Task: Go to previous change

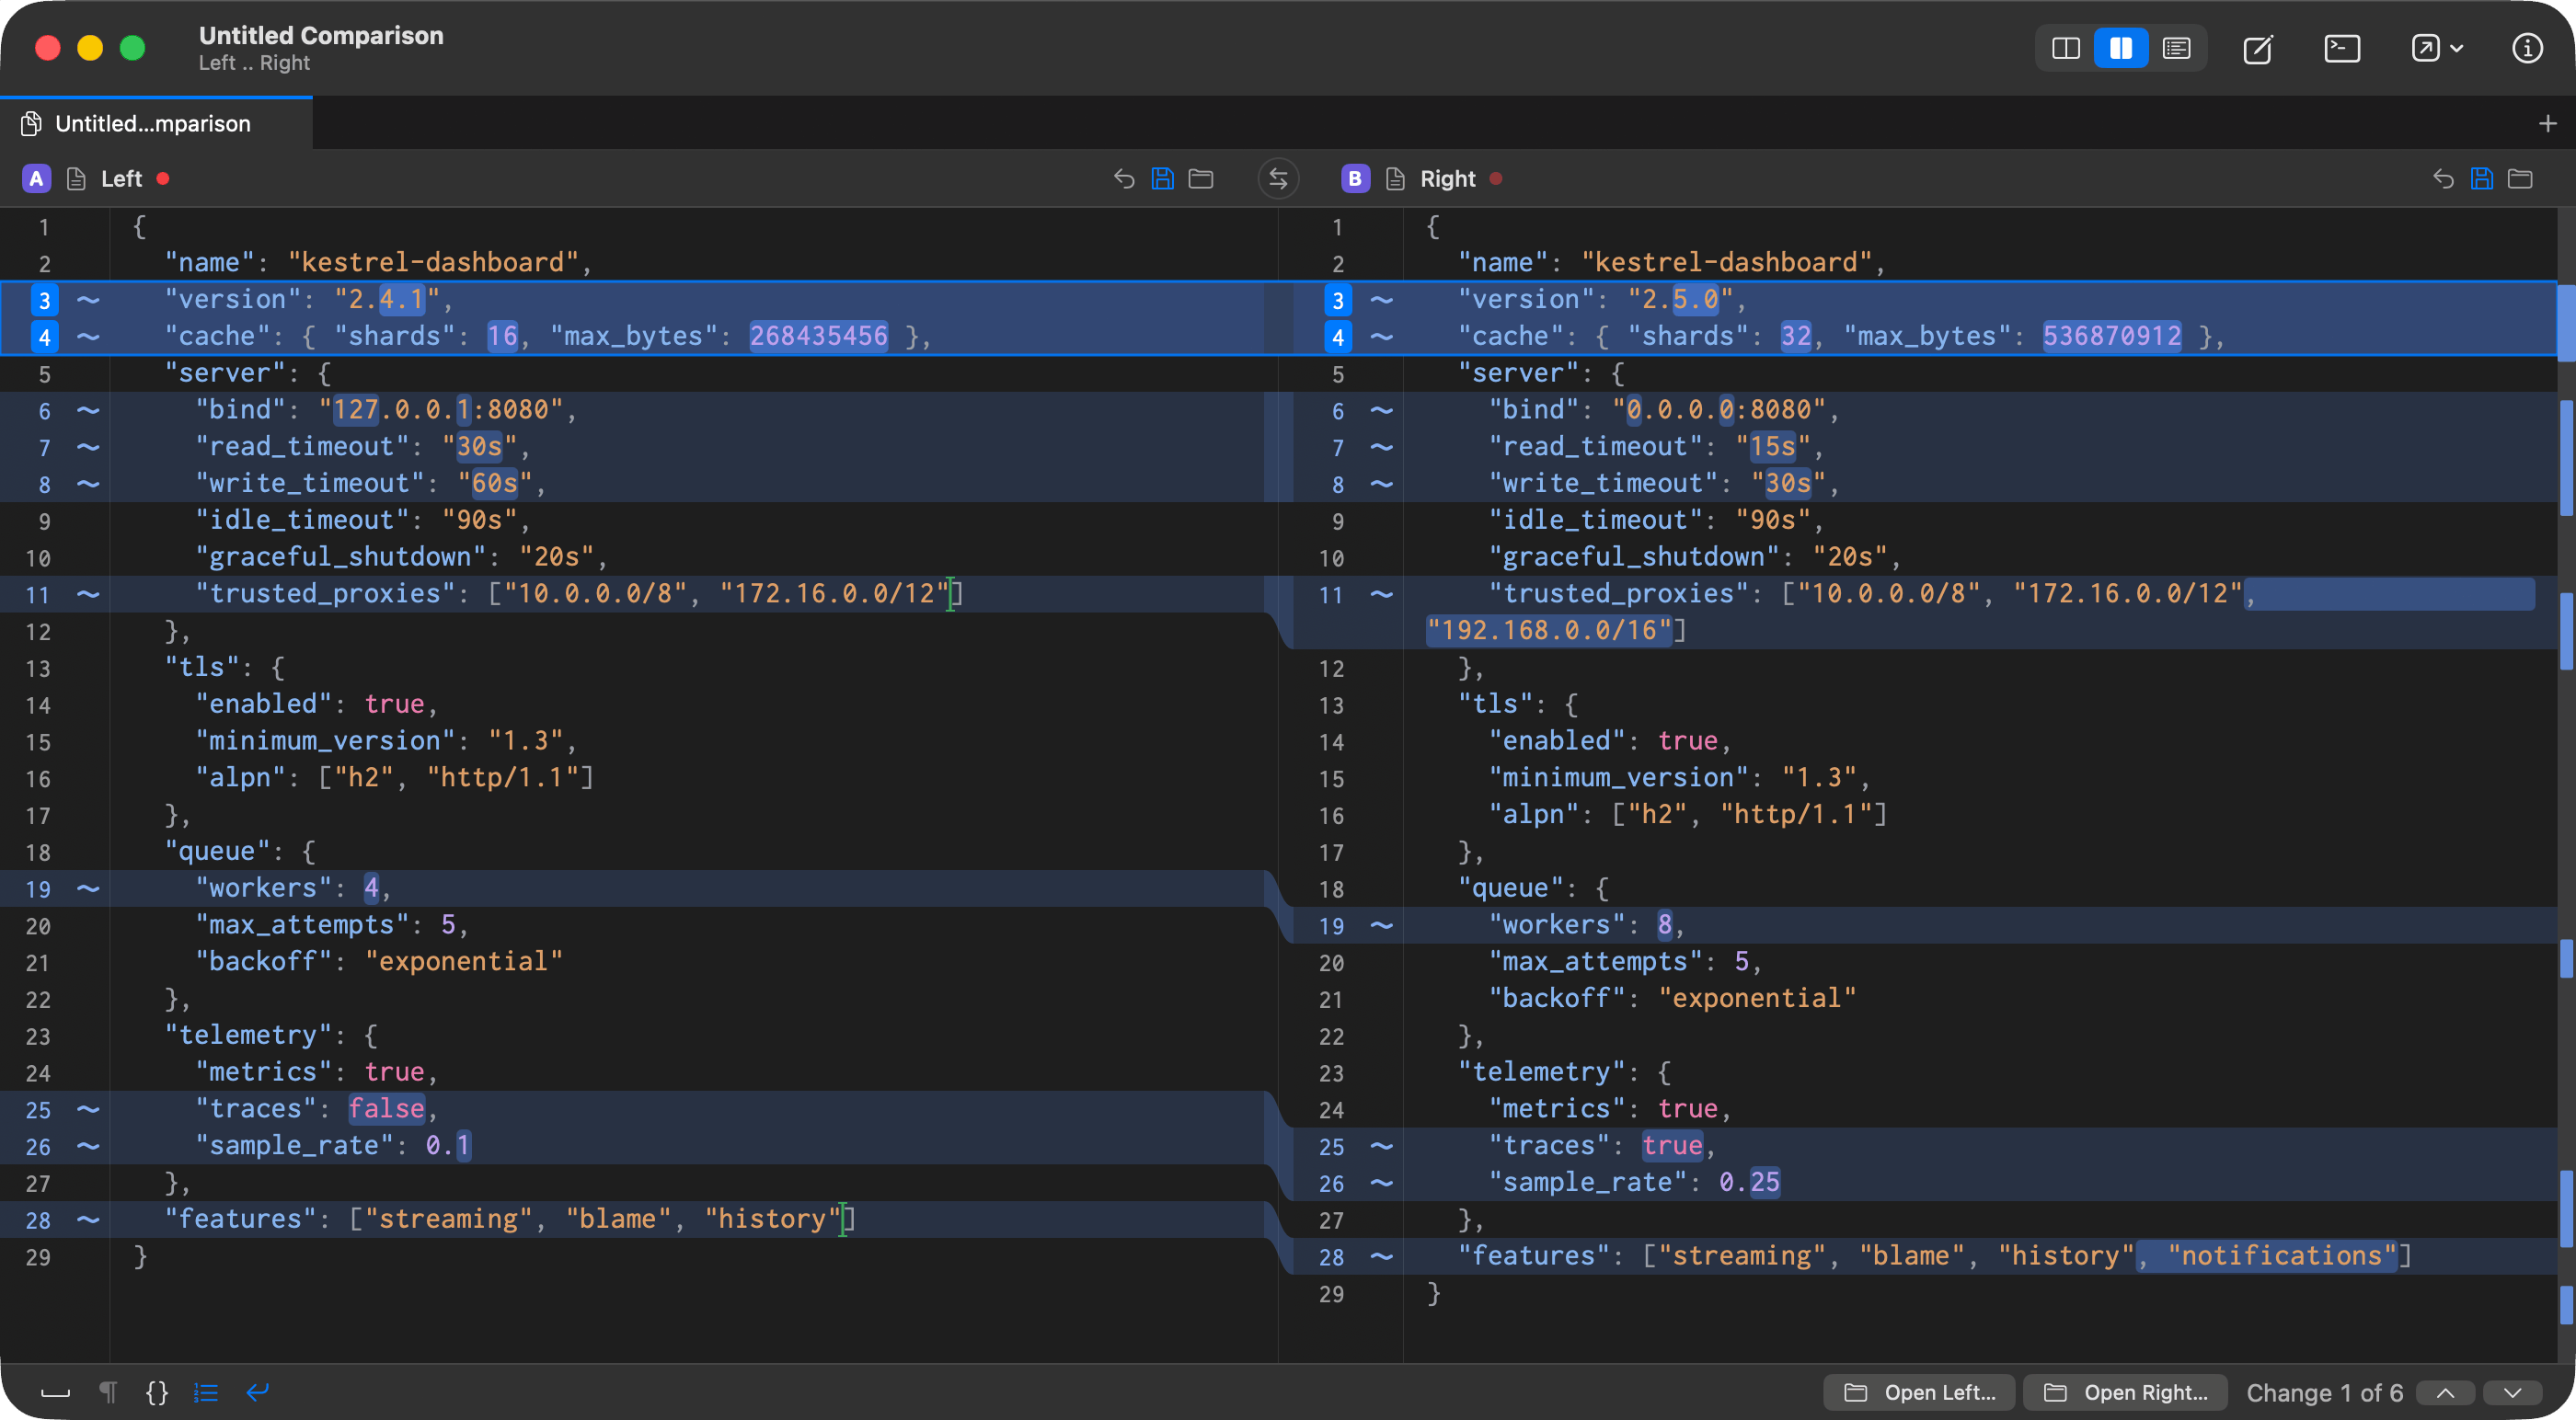Action: [x=2445, y=1392]
